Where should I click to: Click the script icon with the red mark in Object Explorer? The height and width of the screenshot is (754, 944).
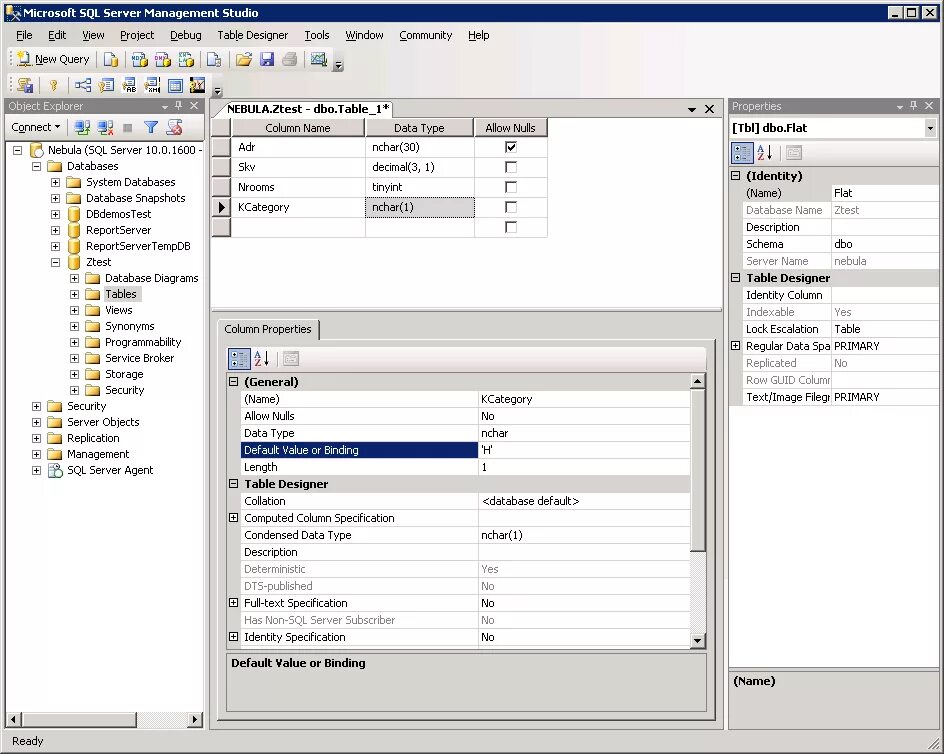[175, 127]
